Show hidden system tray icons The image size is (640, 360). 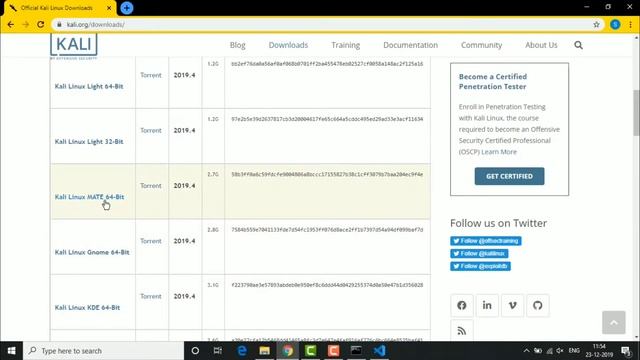click(x=527, y=351)
